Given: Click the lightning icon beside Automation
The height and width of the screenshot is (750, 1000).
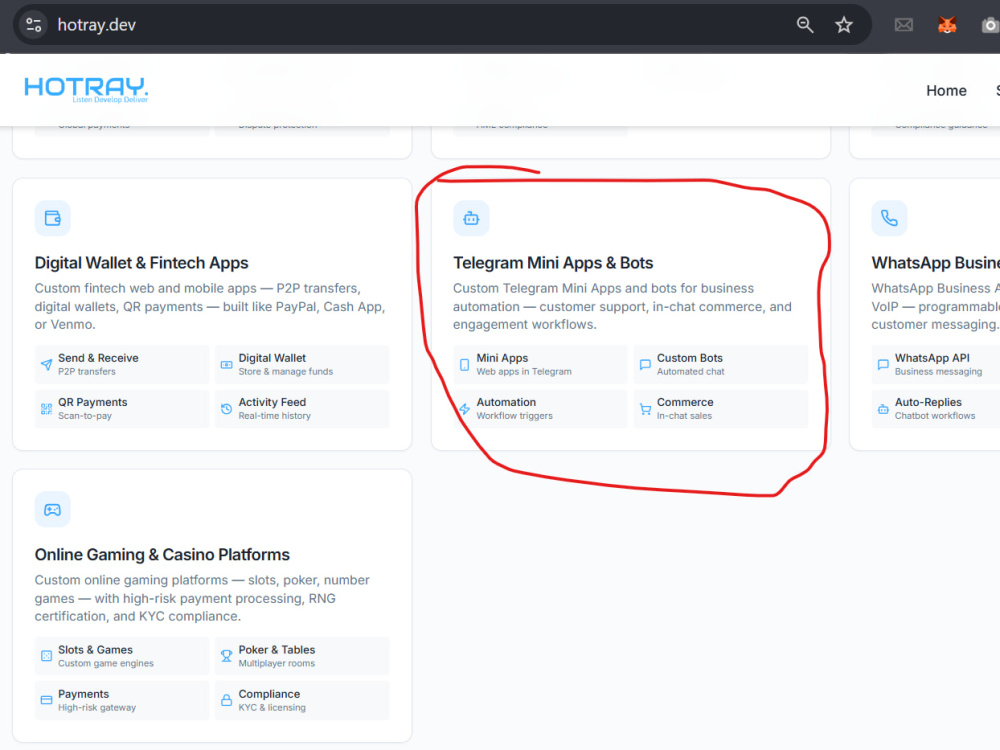Looking at the screenshot, I should [464, 409].
